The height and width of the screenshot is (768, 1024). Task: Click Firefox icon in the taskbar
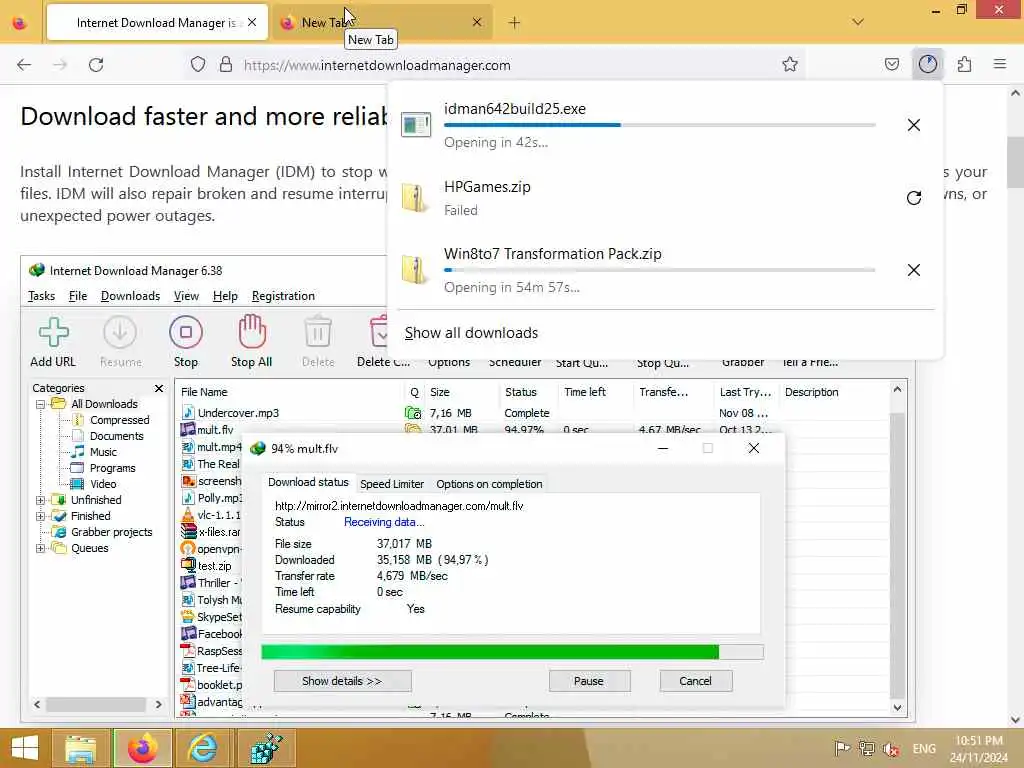142,748
